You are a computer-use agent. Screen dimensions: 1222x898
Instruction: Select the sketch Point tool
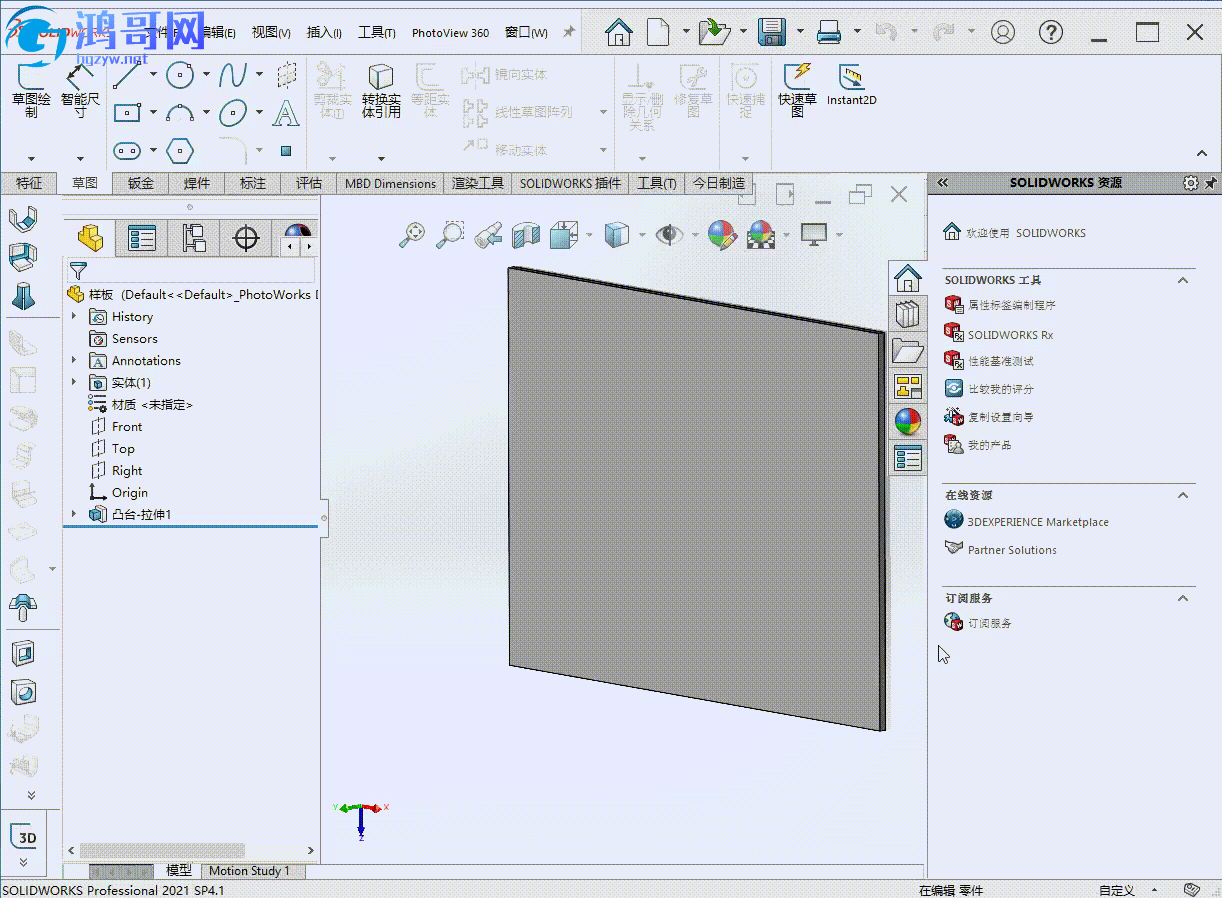[286, 151]
